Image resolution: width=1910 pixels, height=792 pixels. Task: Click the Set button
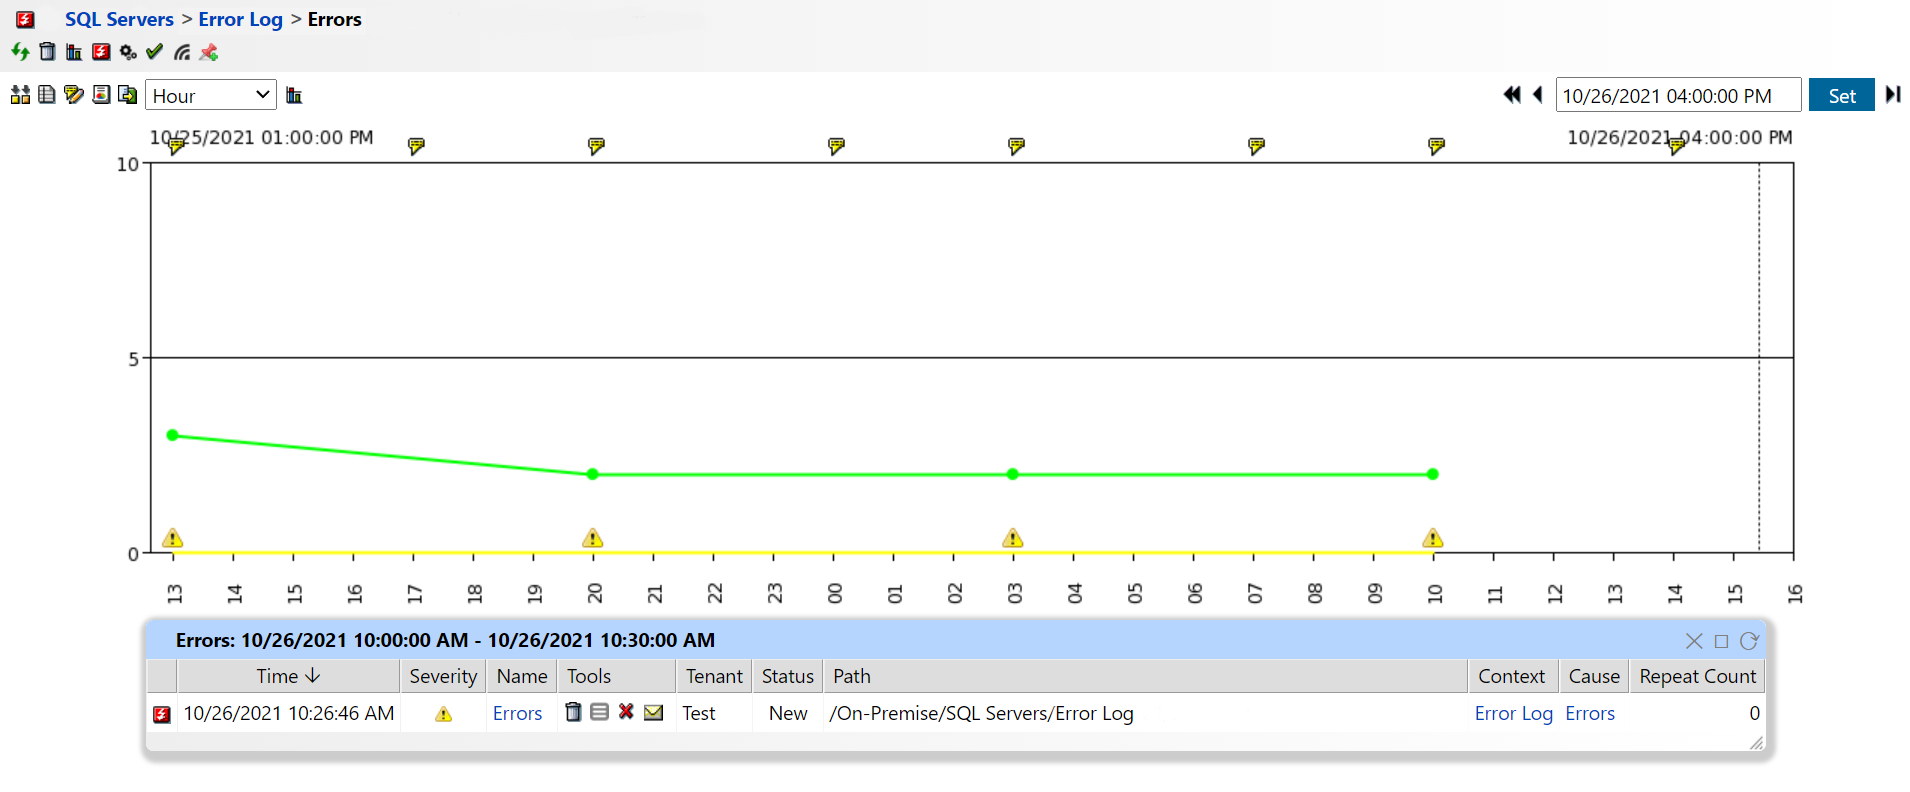(x=1841, y=95)
